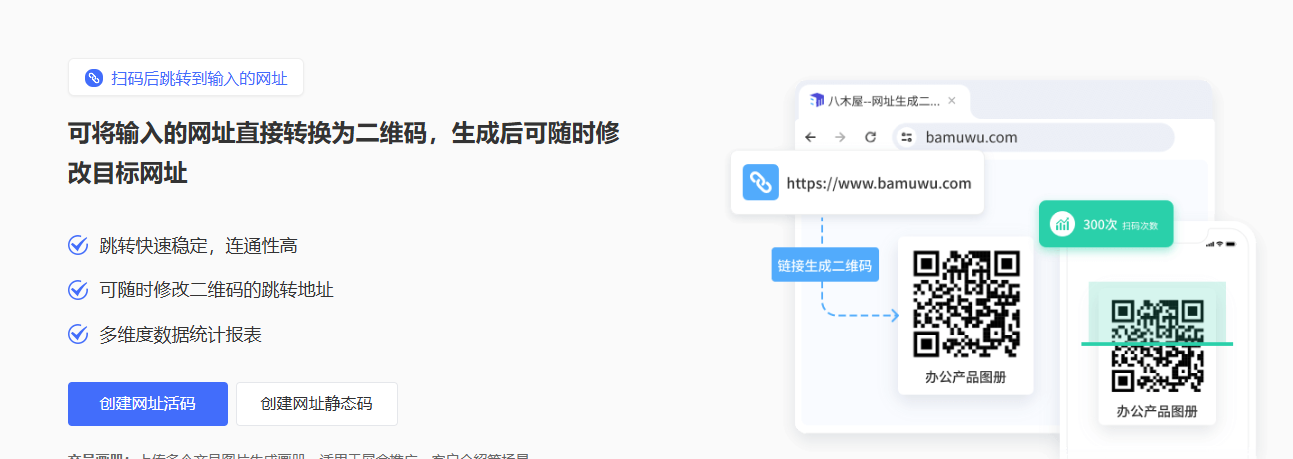
Task: Click the 'https://www.bamuwu.com' URL text
Action: pos(879,184)
